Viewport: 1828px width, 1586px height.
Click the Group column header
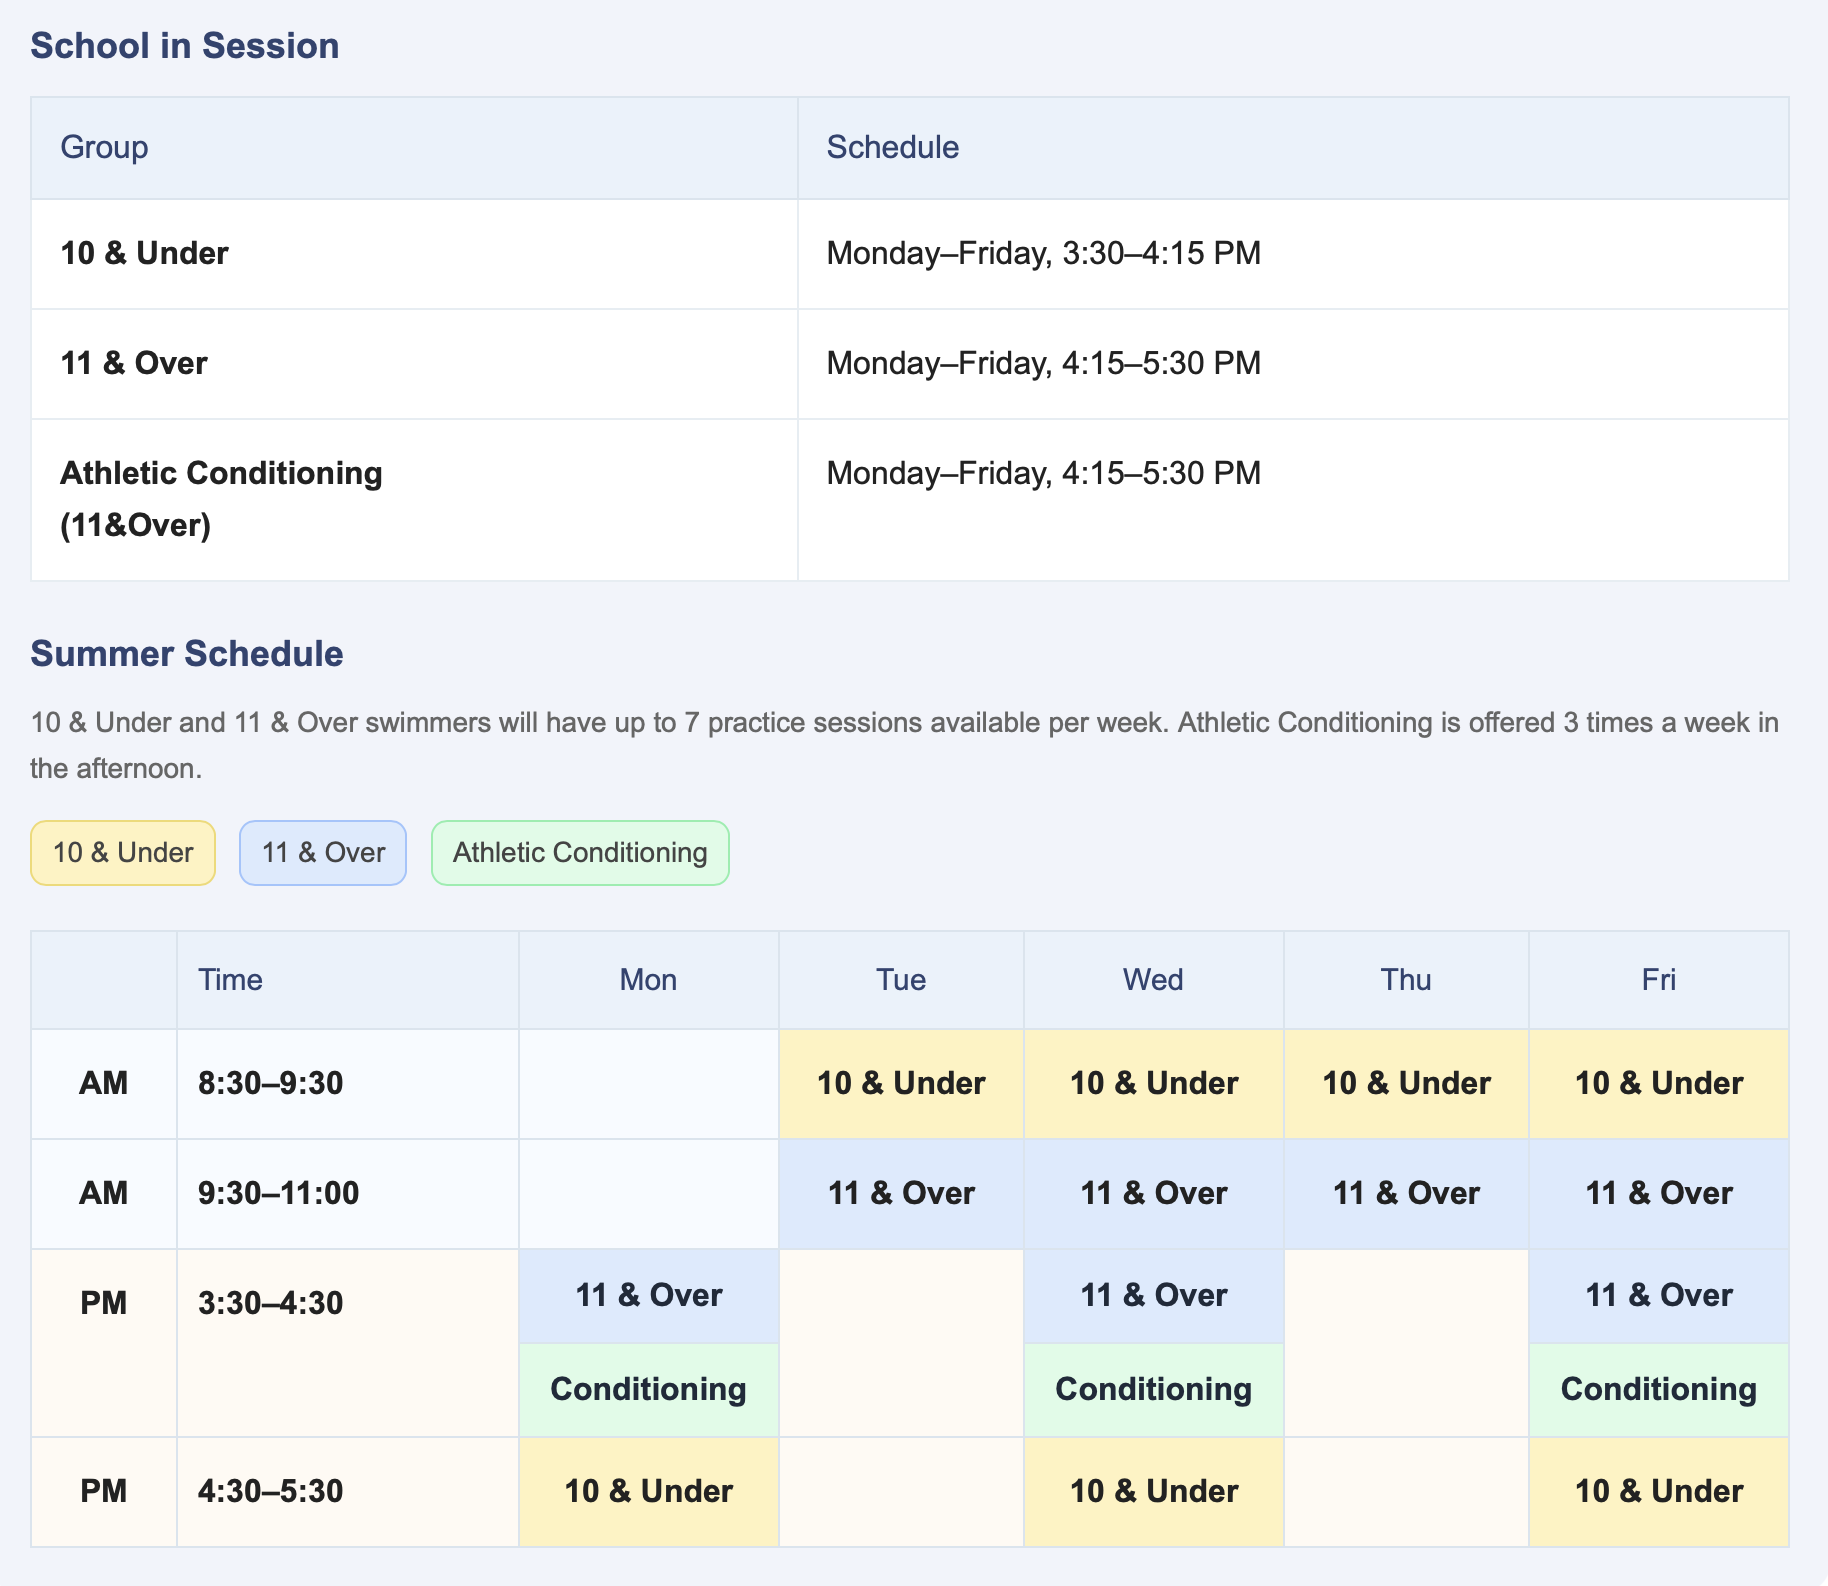click(x=414, y=148)
